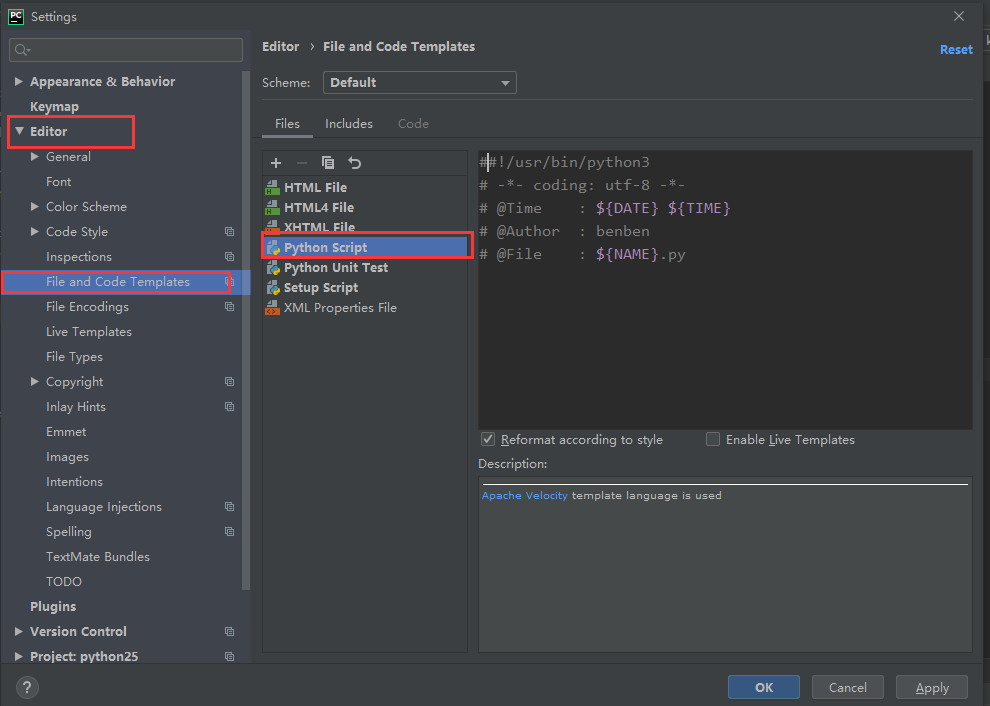Expand the Color Scheme node

tap(35, 207)
